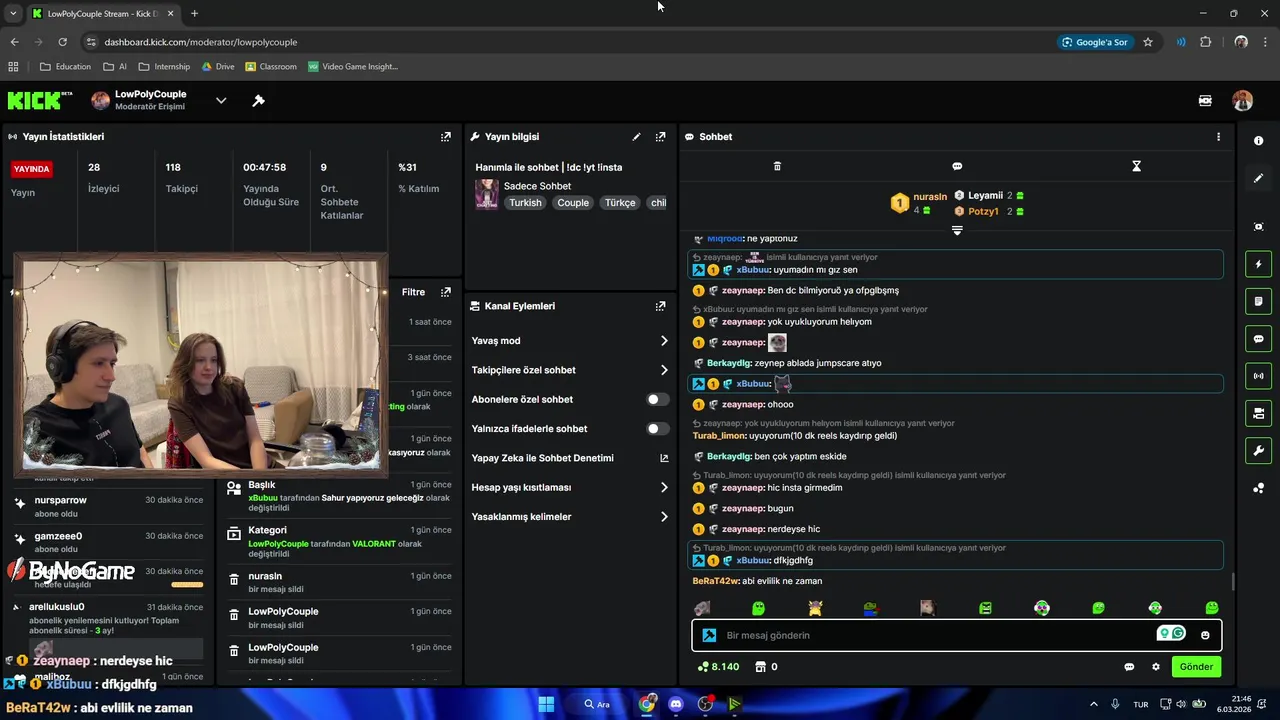The width and height of the screenshot is (1280, 720).
Task: Click the speech bubble icon in right sidebar
Action: click(1258, 339)
